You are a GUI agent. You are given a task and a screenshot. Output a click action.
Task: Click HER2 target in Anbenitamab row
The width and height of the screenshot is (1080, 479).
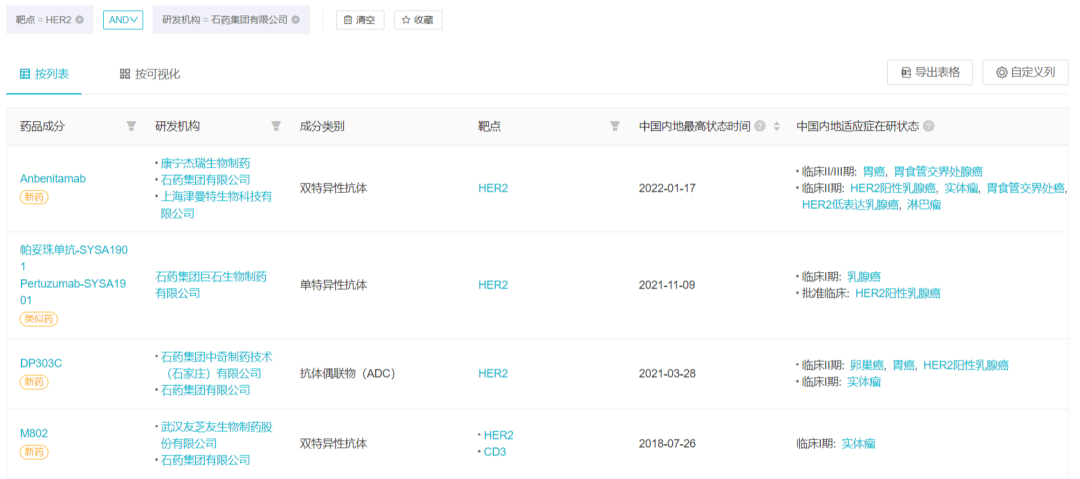click(493, 187)
